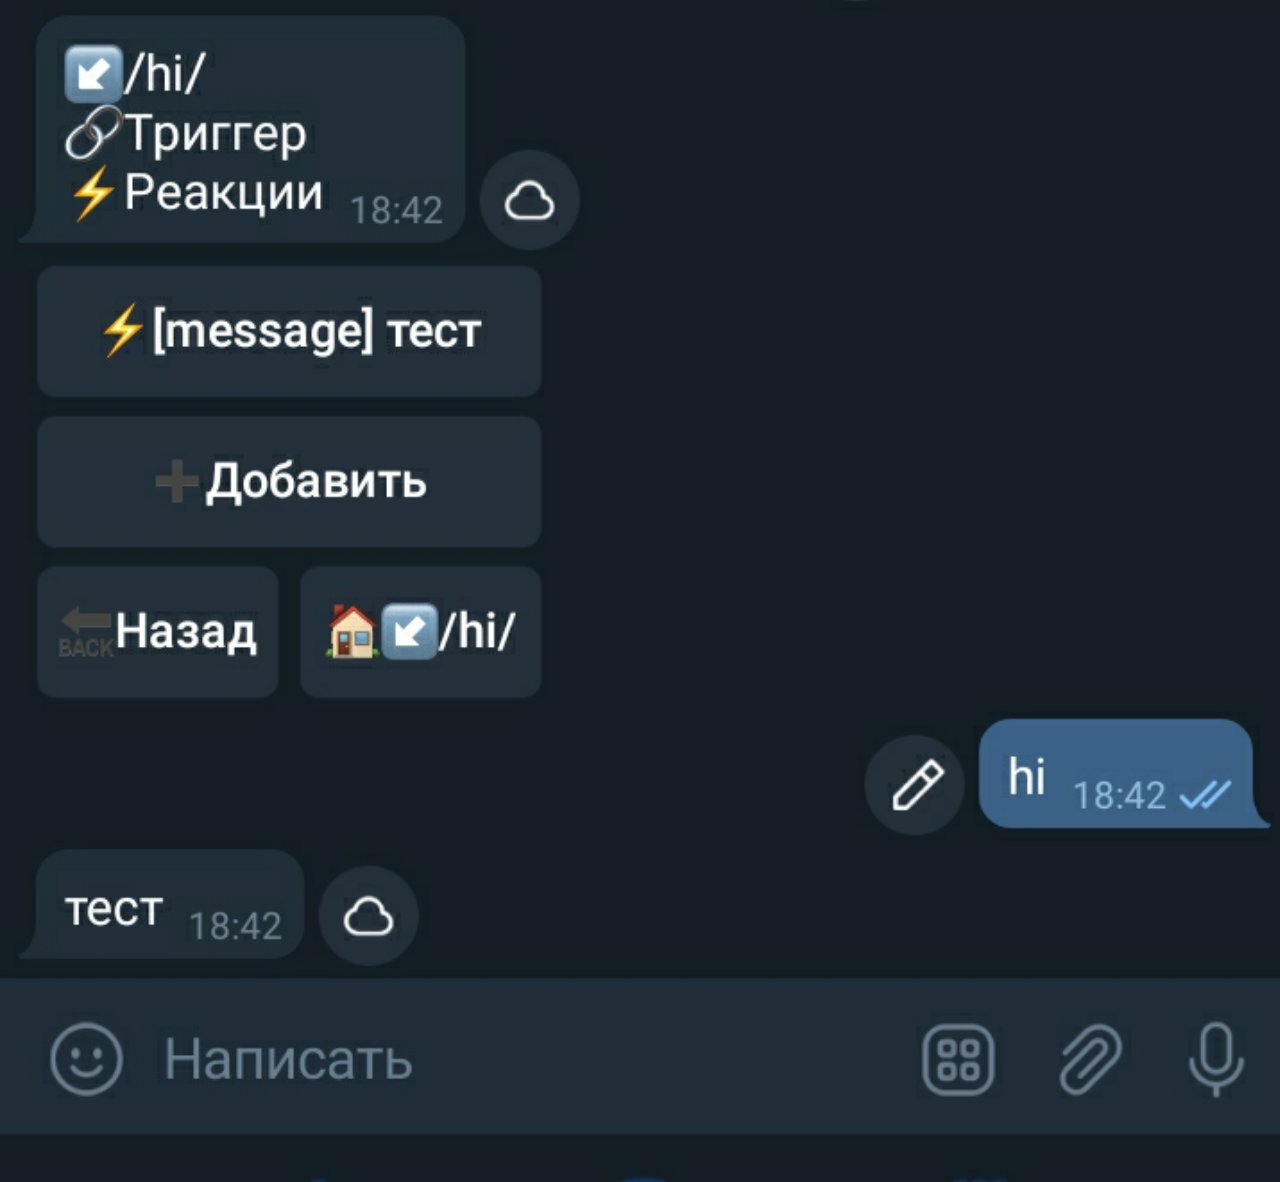Tap the Триггер link line in message

(x=186, y=133)
